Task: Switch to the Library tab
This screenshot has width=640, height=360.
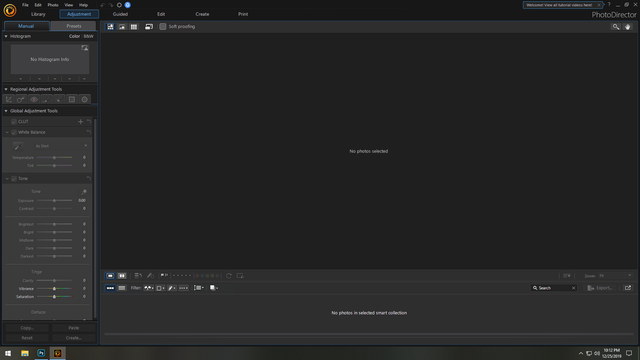Action: (x=38, y=14)
